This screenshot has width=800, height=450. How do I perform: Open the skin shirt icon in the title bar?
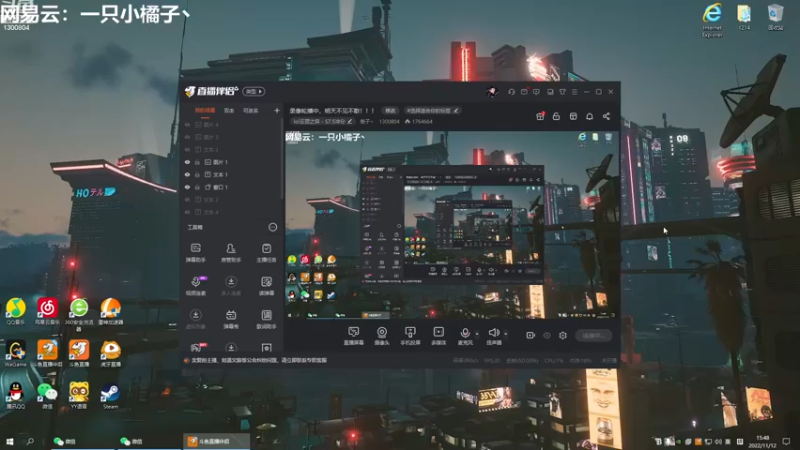pos(562,92)
